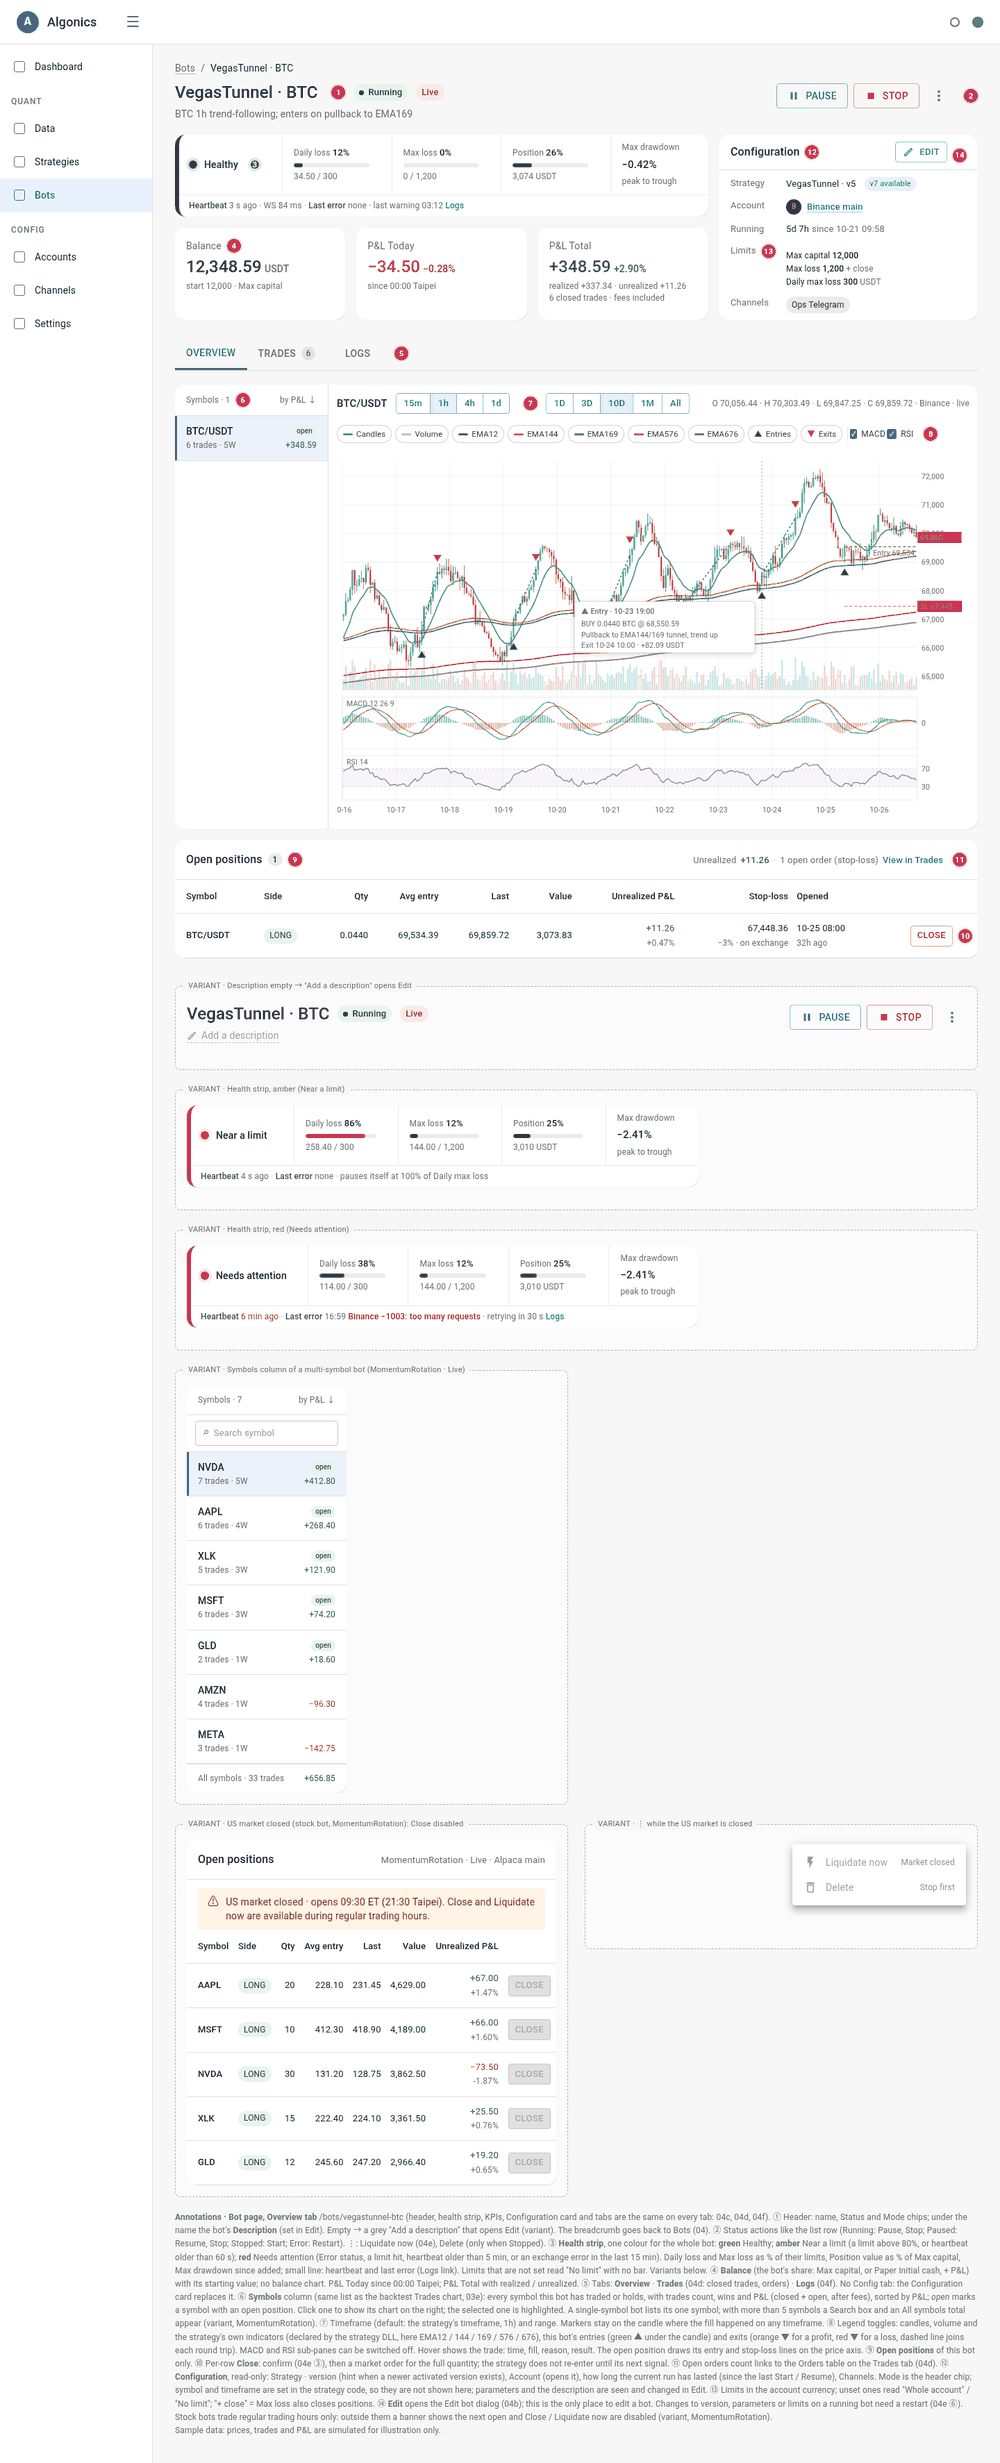Select the 4h chart timeframe
The height and width of the screenshot is (2463, 1000).
tap(469, 404)
